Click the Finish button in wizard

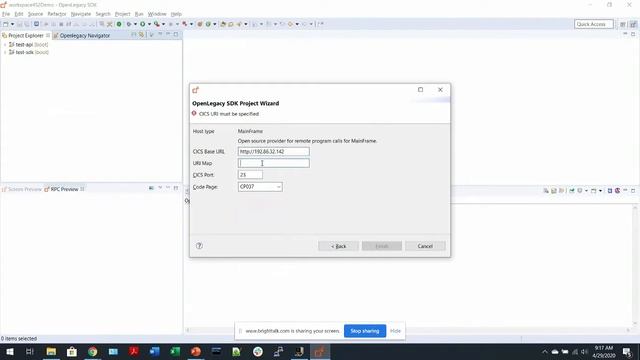382,246
